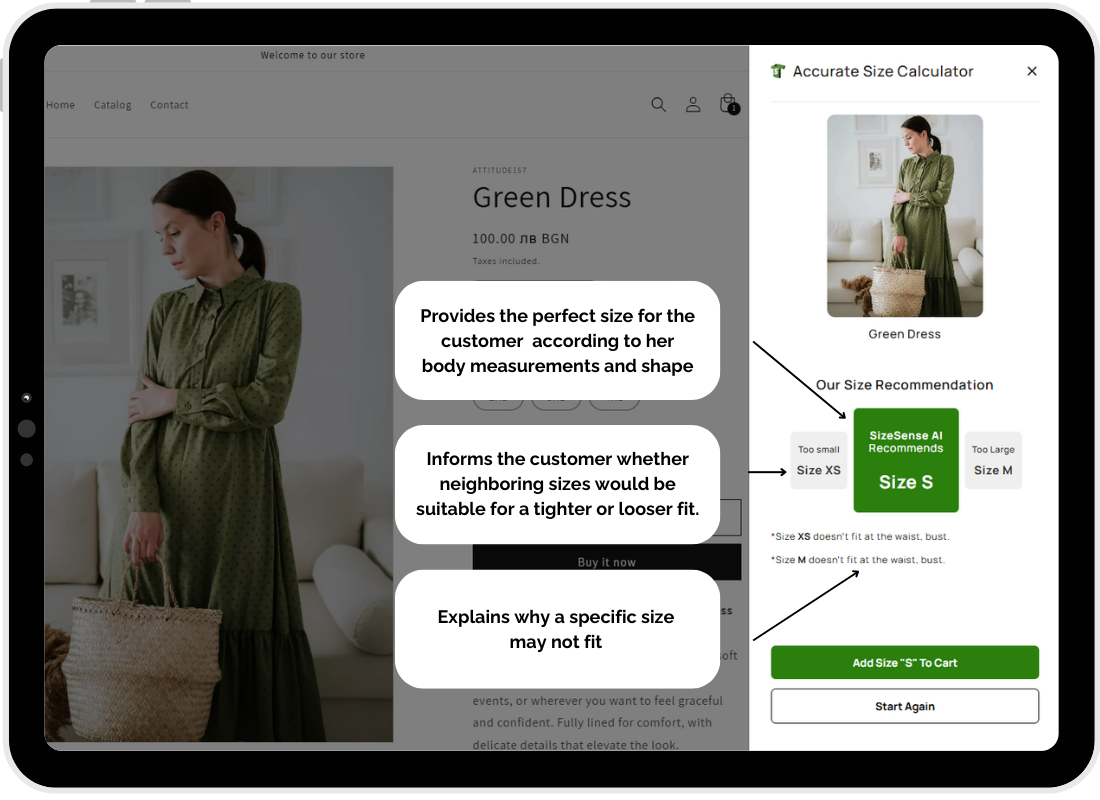Go to the Home menu link
The image size is (1100, 800).
(x=60, y=105)
